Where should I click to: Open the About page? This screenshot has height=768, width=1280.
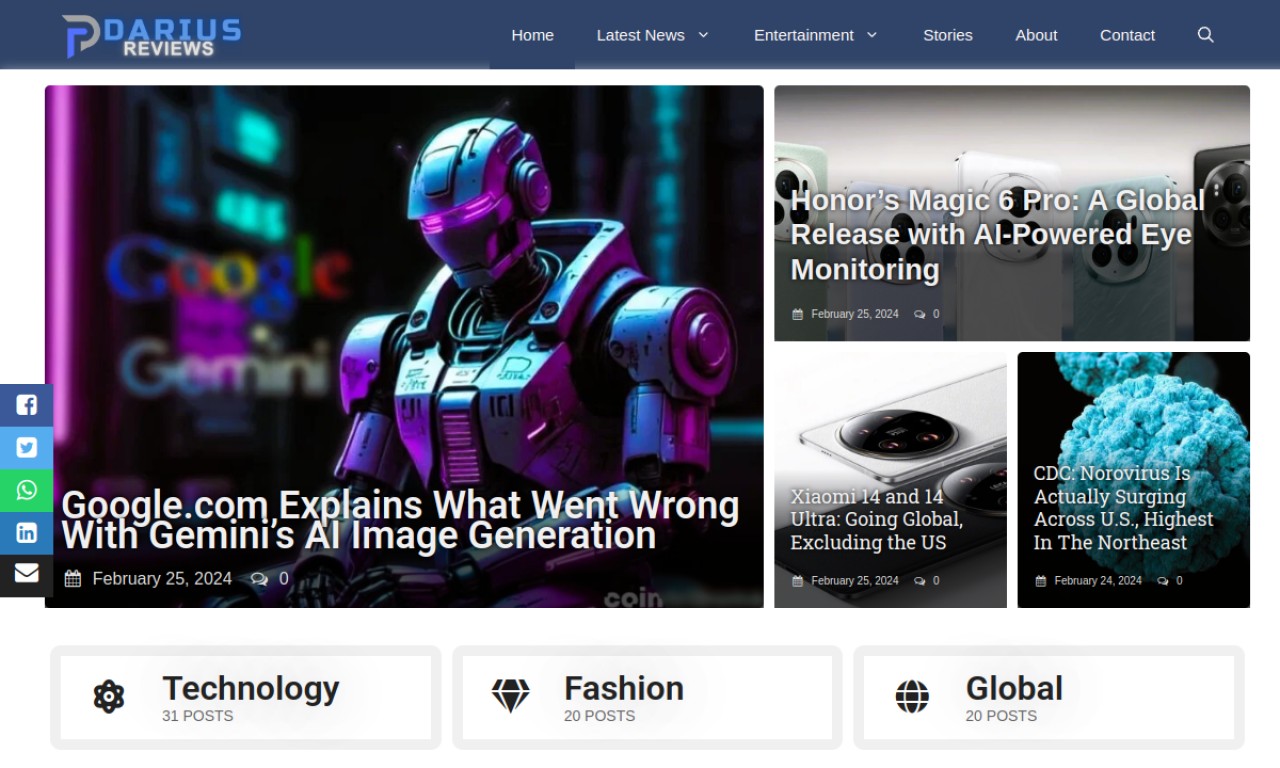click(x=1036, y=35)
